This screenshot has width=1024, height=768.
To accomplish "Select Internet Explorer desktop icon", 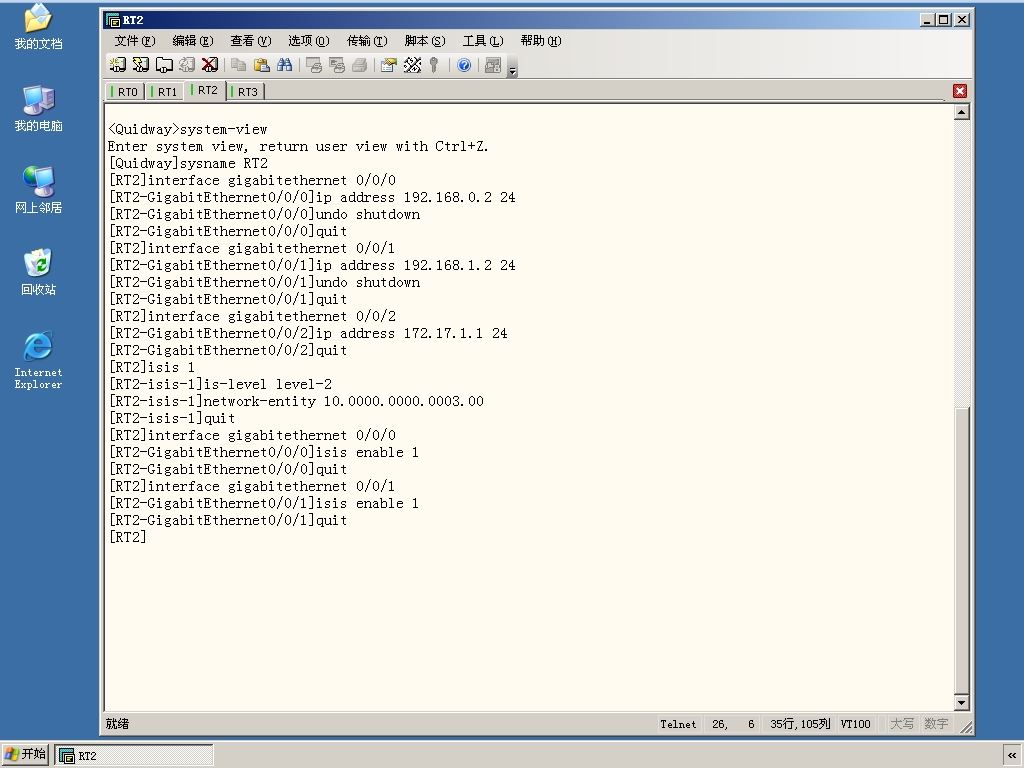I will click(x=39, y=361).
